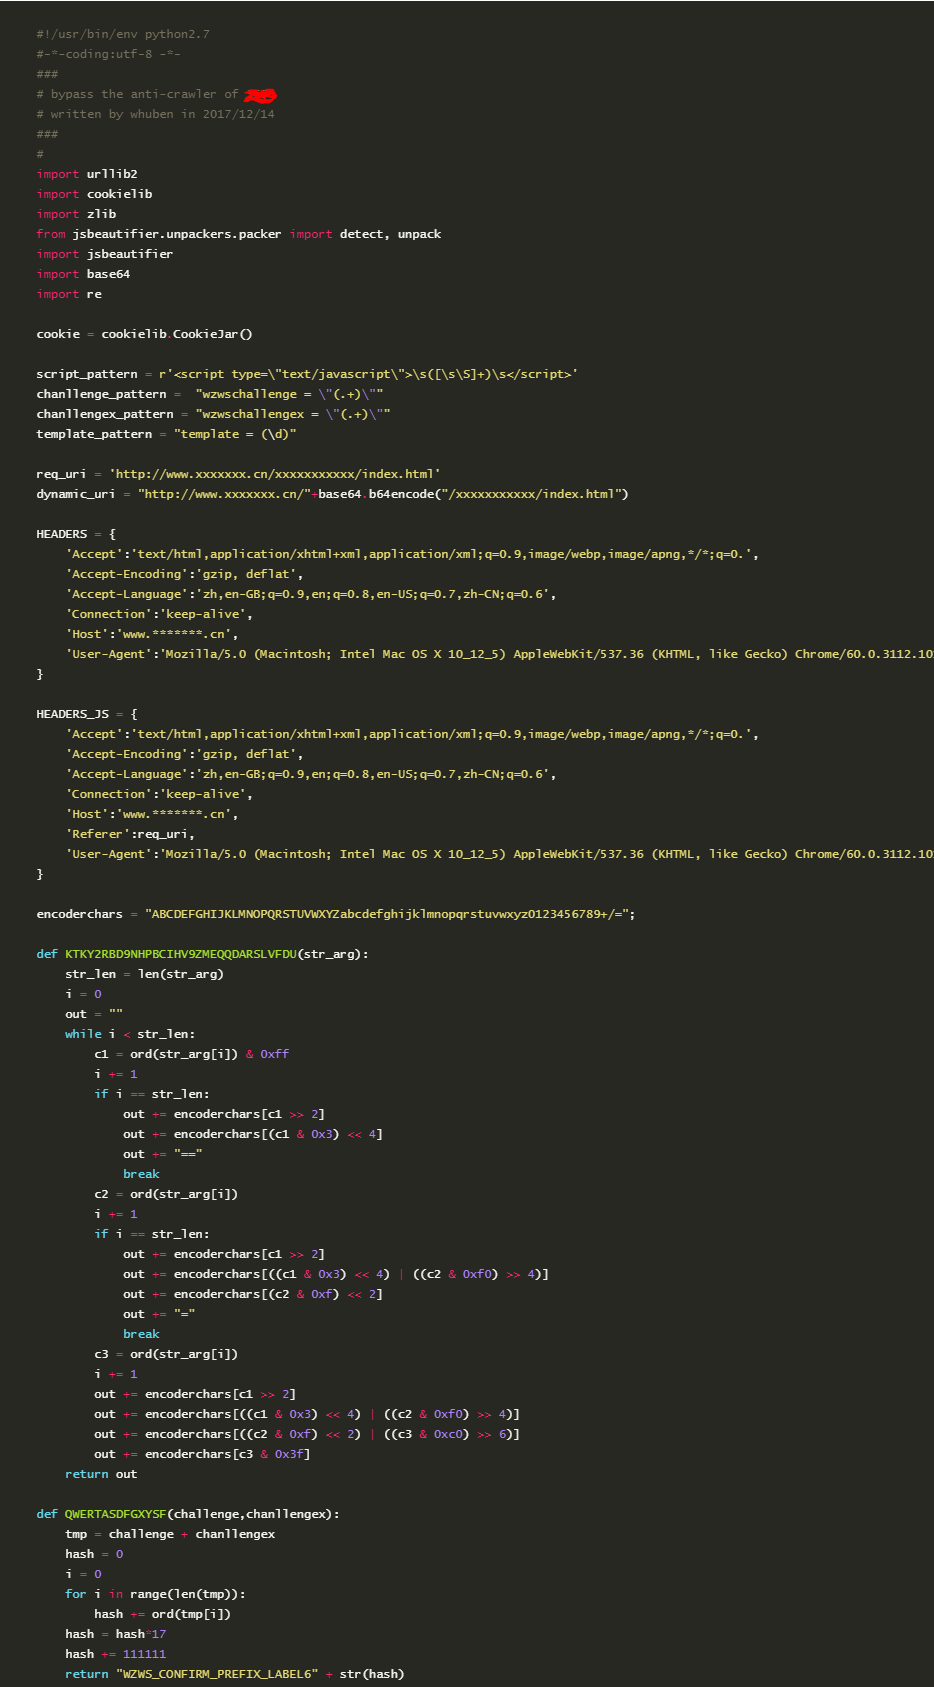
Task: Click the 'for i in range(len(tmp)):' line
Action: point(155,1594)
